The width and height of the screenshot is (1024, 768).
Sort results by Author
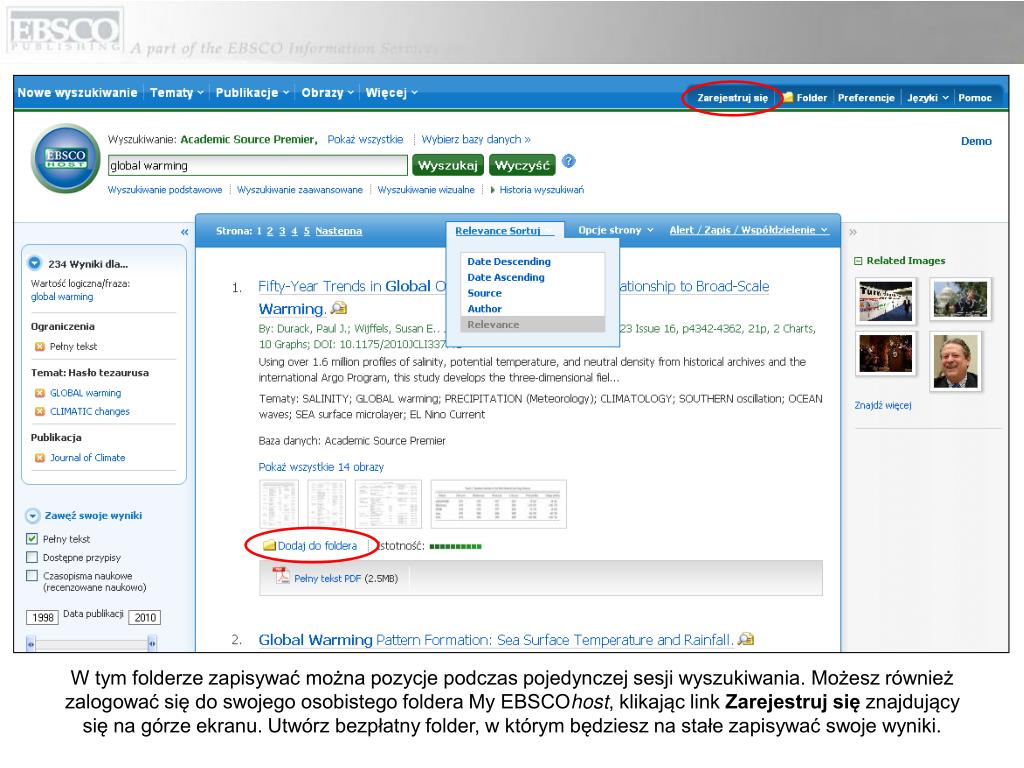(x=484, y=309)
